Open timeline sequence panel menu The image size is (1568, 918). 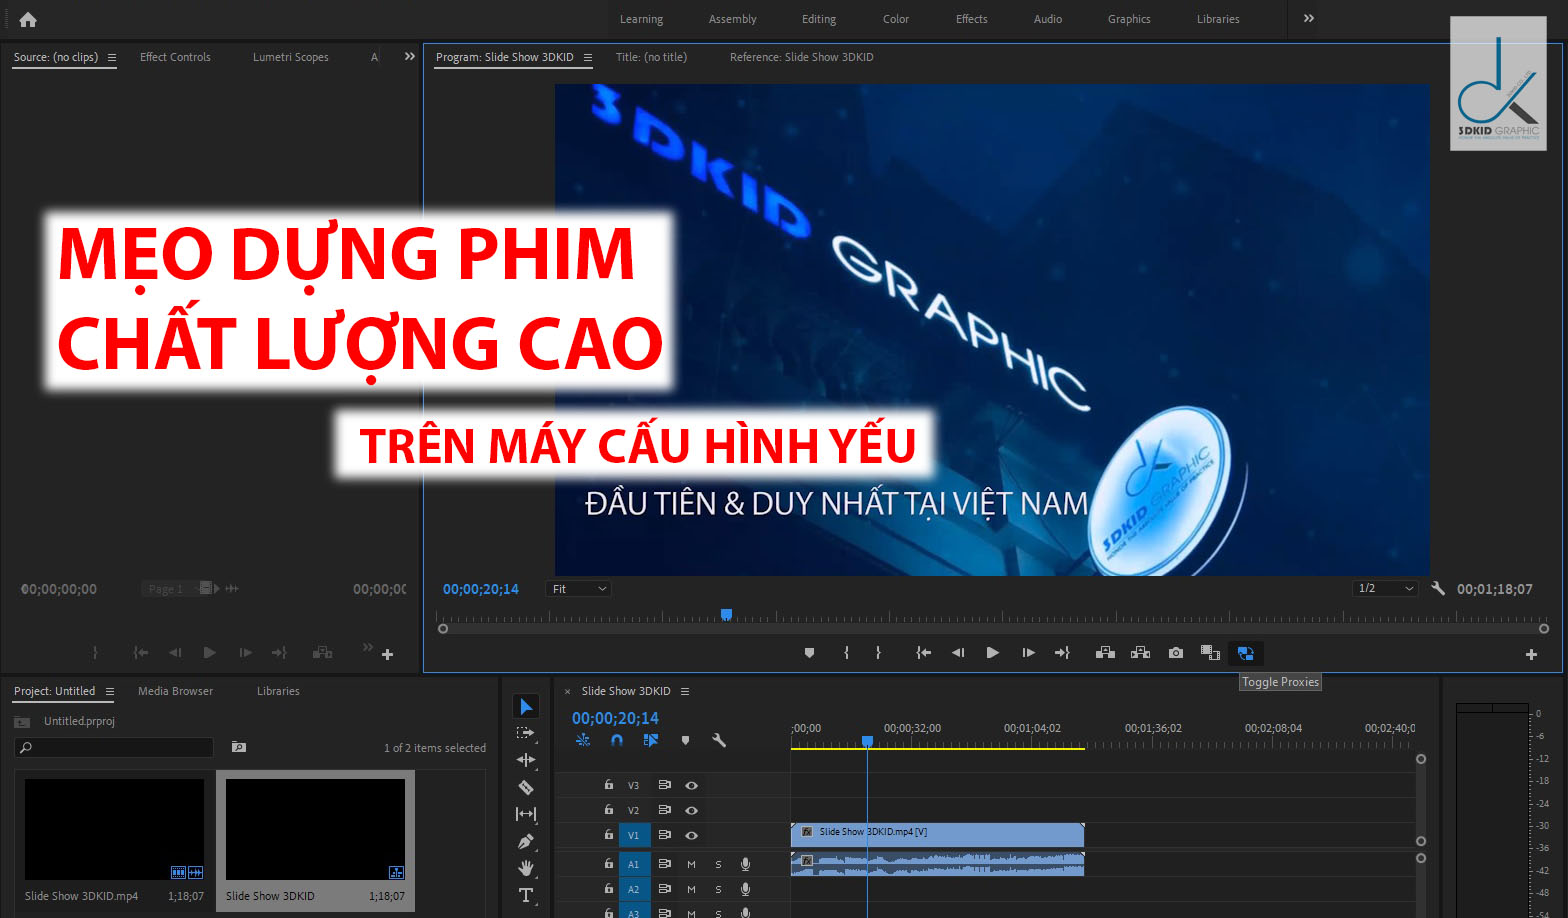pyautogui.click(x=685, y=691)
